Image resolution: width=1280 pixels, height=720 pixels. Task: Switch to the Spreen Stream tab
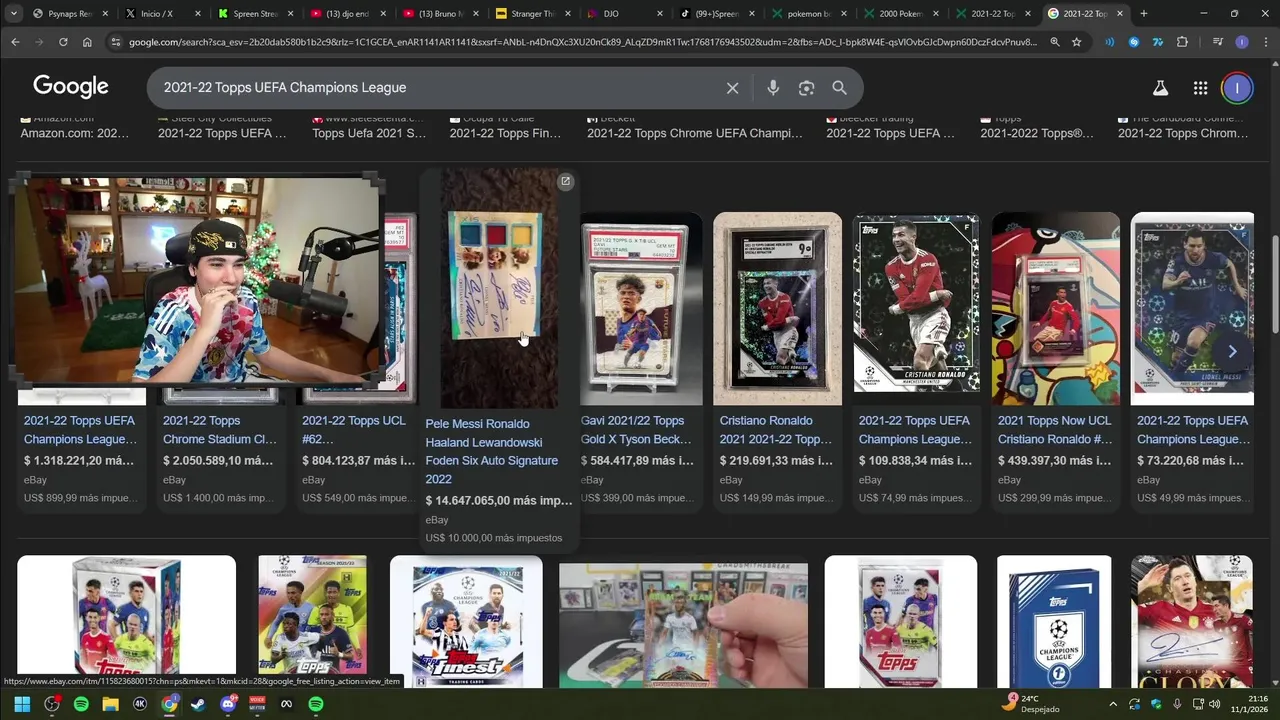(252, 14)
